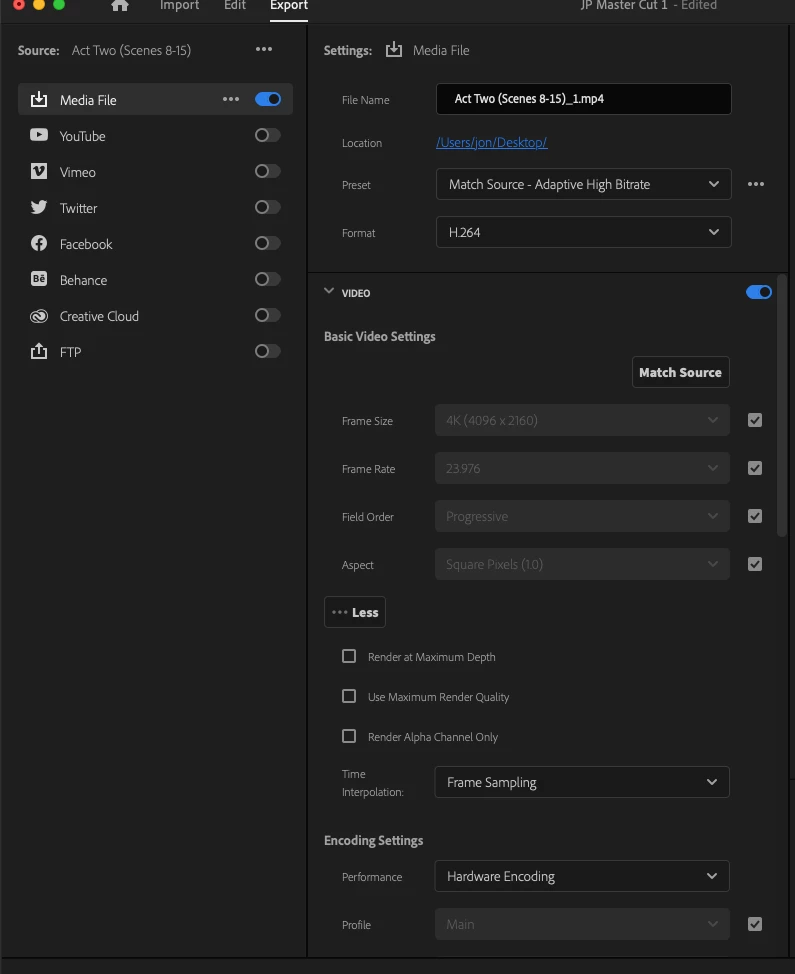The width and height of the screenshot is (795, 974).
Task: Collapse the VIDEO section chevron
Action: click(329, 293)
